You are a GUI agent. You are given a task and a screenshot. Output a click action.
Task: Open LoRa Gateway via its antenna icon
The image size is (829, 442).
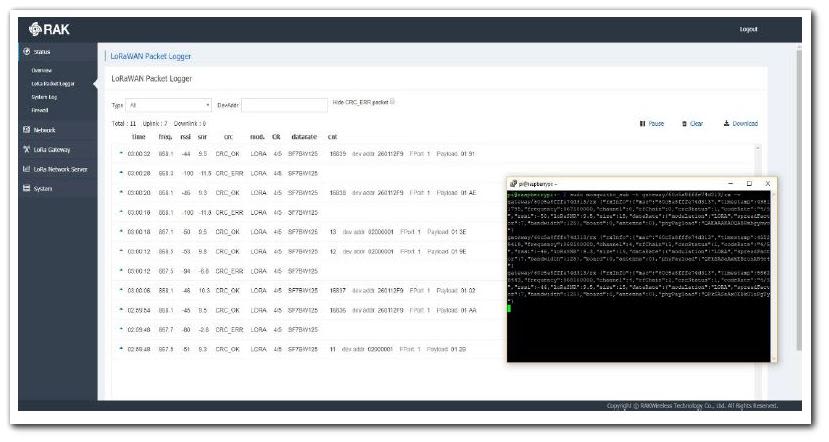tap(26, 149)
